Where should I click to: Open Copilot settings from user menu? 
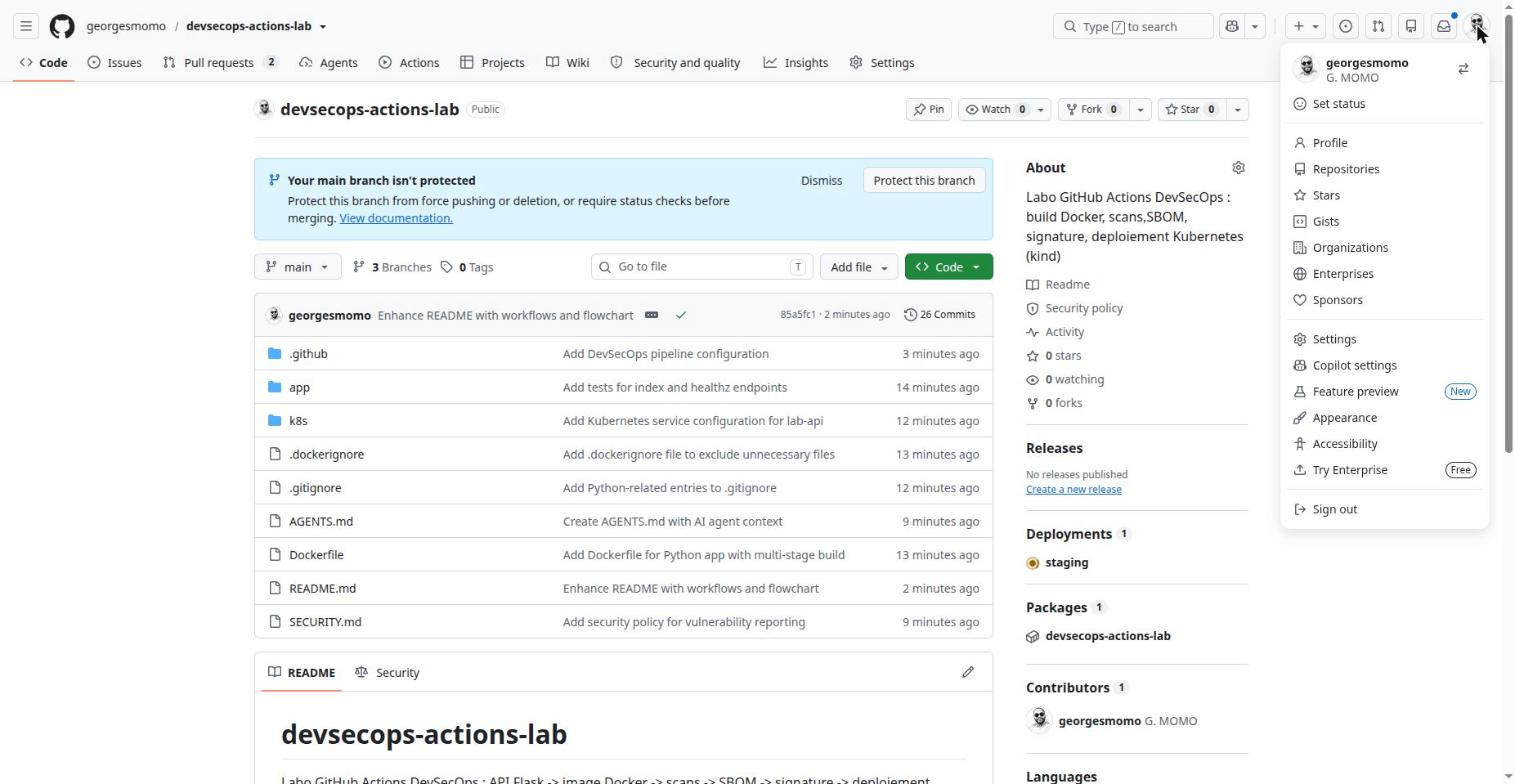coord(1385,365)
